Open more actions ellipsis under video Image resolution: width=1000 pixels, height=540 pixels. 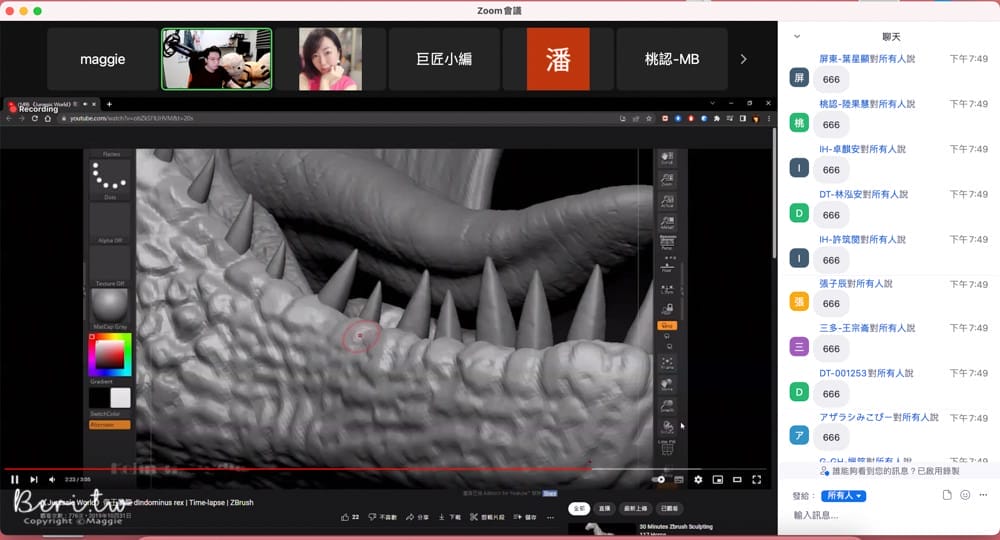pos(550,517)
